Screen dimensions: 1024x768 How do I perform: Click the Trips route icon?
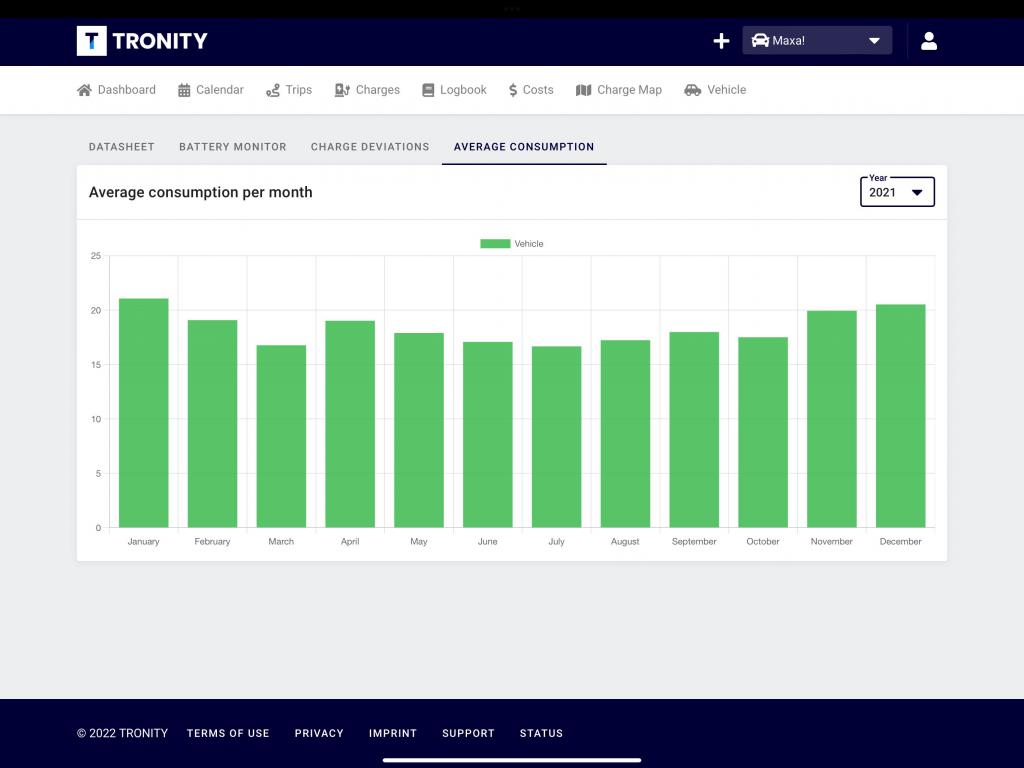(x=273, y=90)
